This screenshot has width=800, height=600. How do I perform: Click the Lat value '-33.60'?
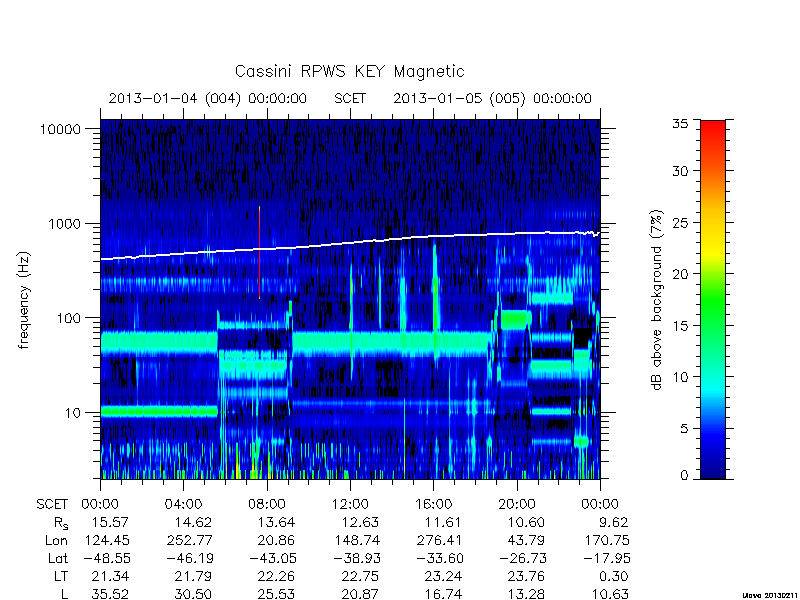point(440,559)
